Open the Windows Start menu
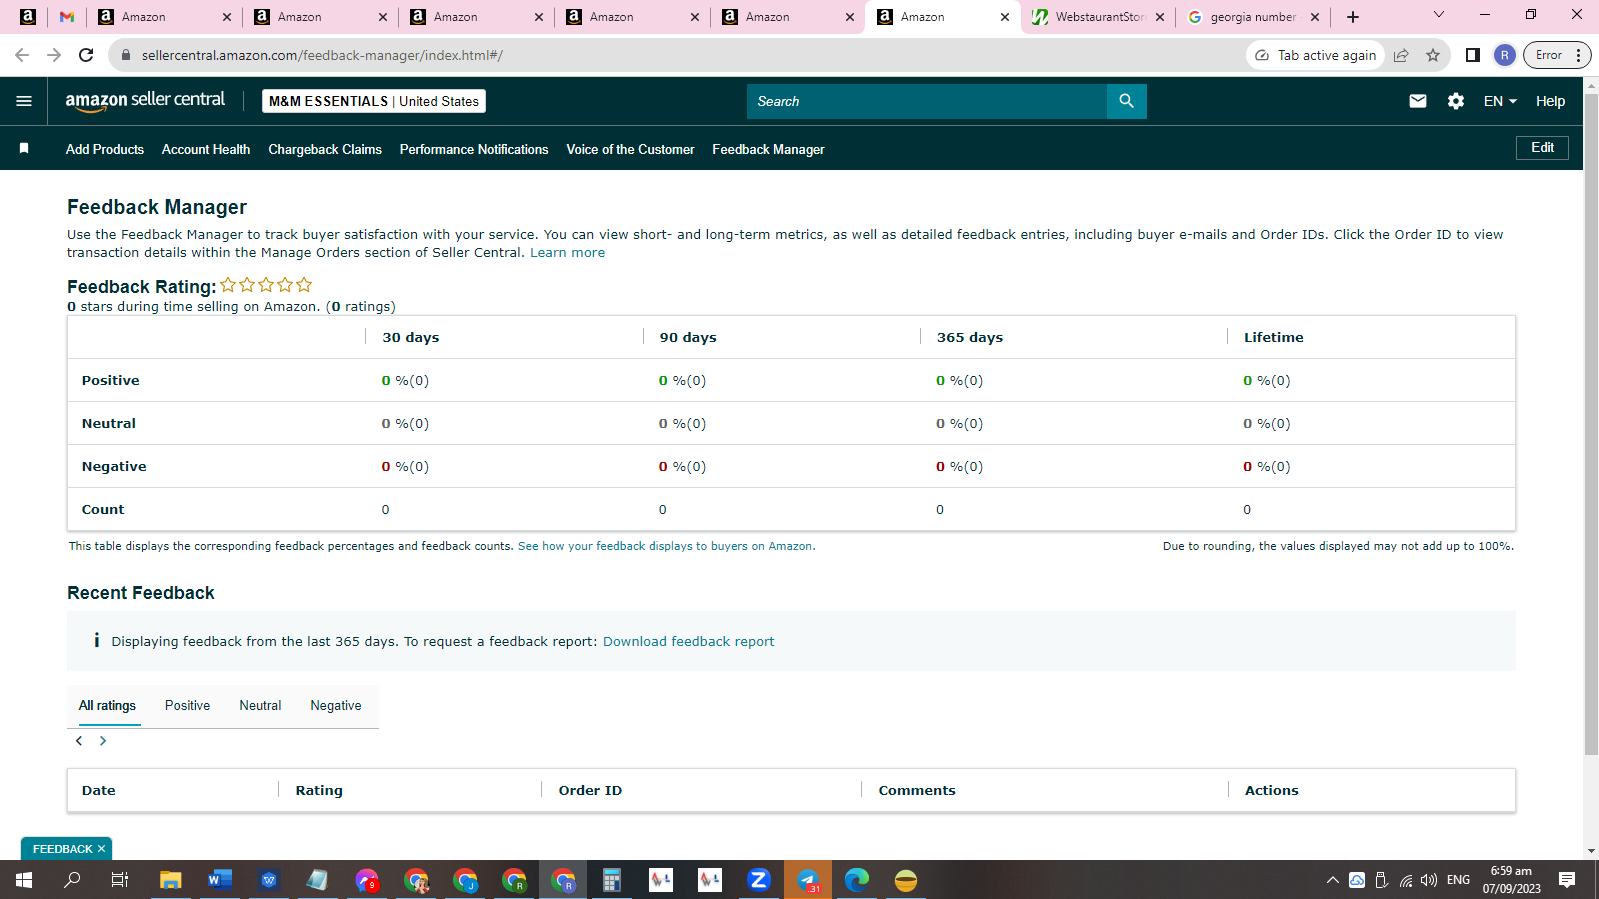 pyautogui.click(x=24, y=880)
